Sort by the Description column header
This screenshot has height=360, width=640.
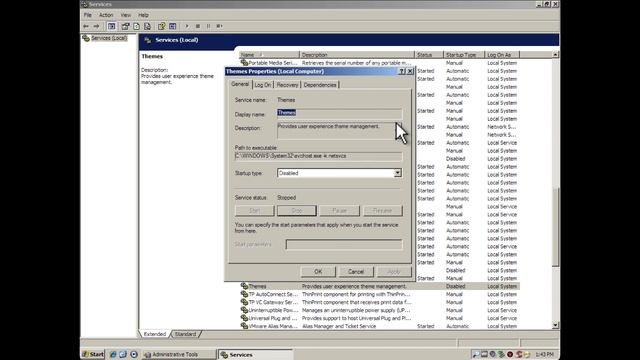[x=357, y=55]
